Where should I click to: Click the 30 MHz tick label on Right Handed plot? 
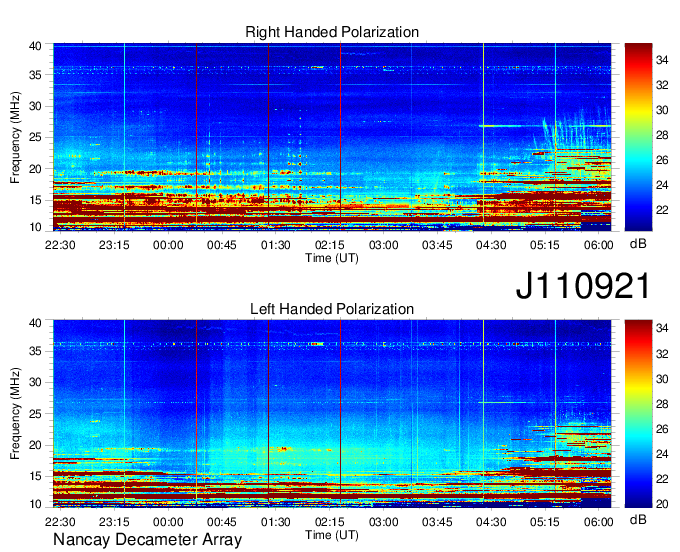35,106
